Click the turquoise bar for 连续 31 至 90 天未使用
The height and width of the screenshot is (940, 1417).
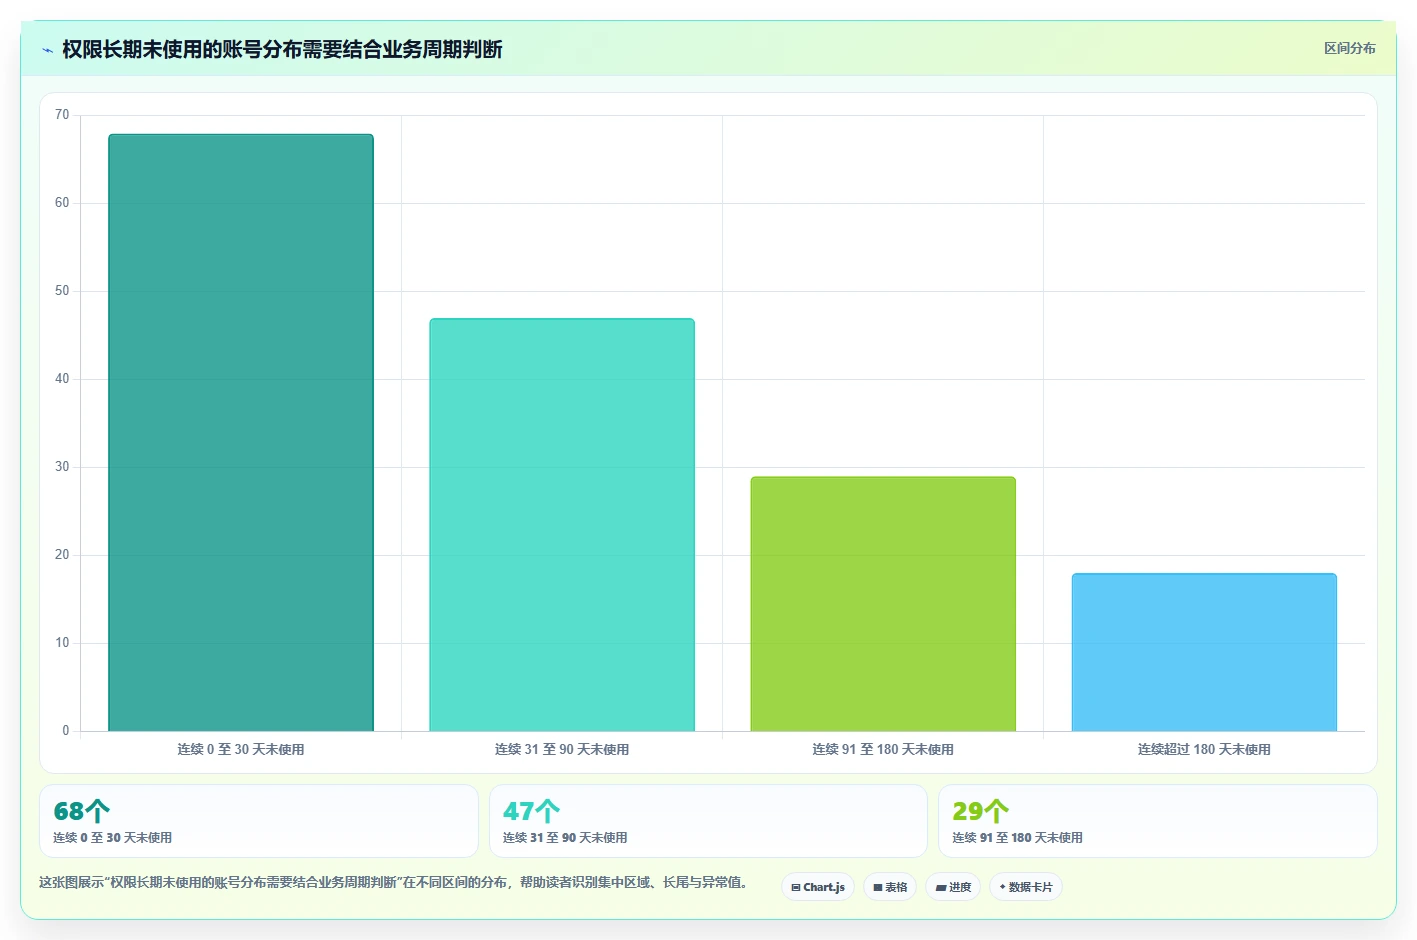[x=562, y=525]
